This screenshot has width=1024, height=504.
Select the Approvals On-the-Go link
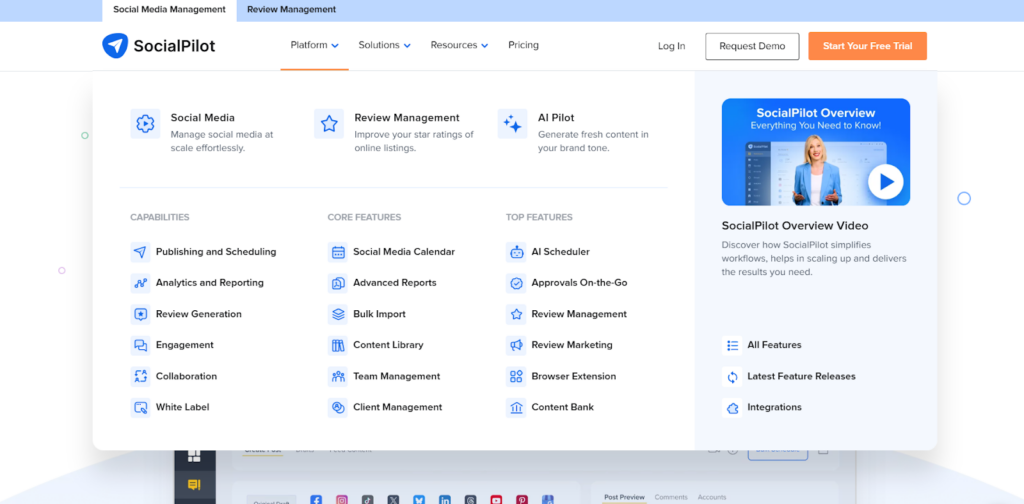[x=579, y=283]
